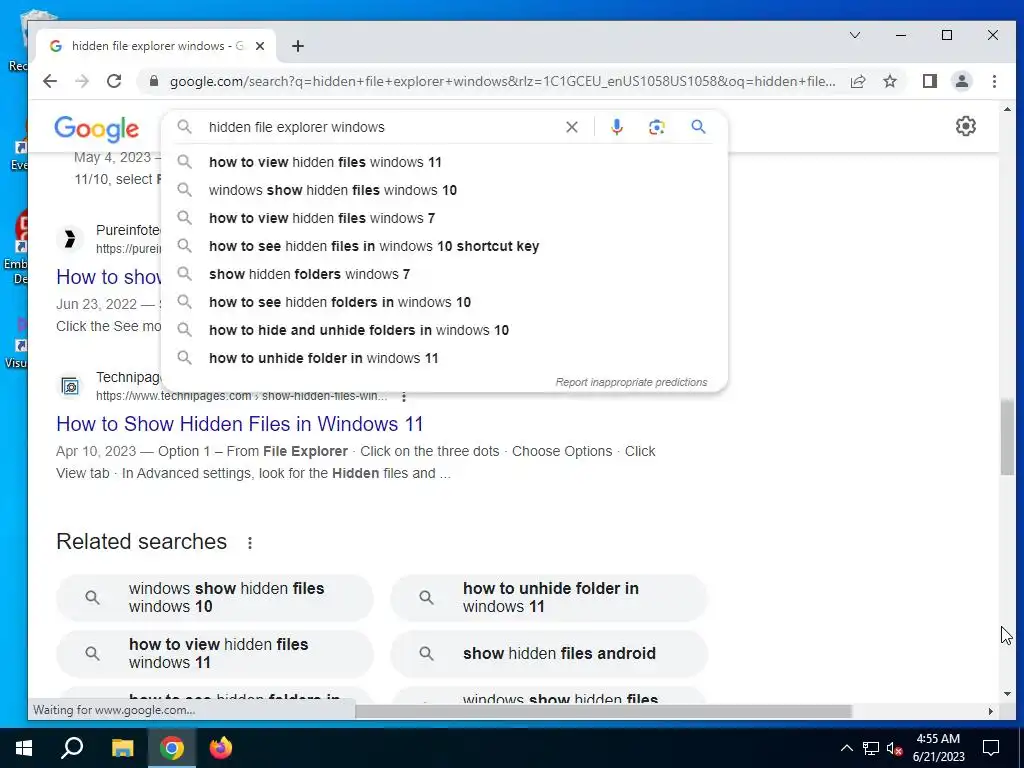Open 'How to Show Hidden Files in Windows 11' result

240,424
